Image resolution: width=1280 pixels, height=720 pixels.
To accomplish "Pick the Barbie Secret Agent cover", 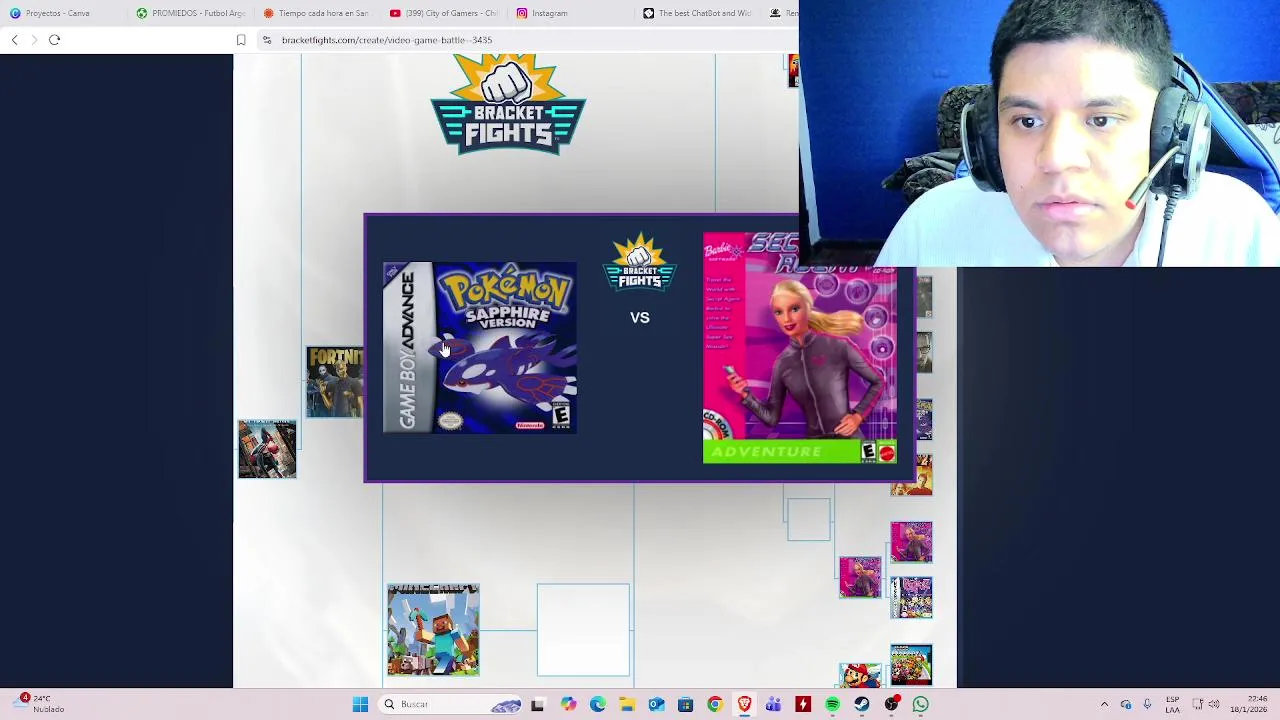I will 800,348.
